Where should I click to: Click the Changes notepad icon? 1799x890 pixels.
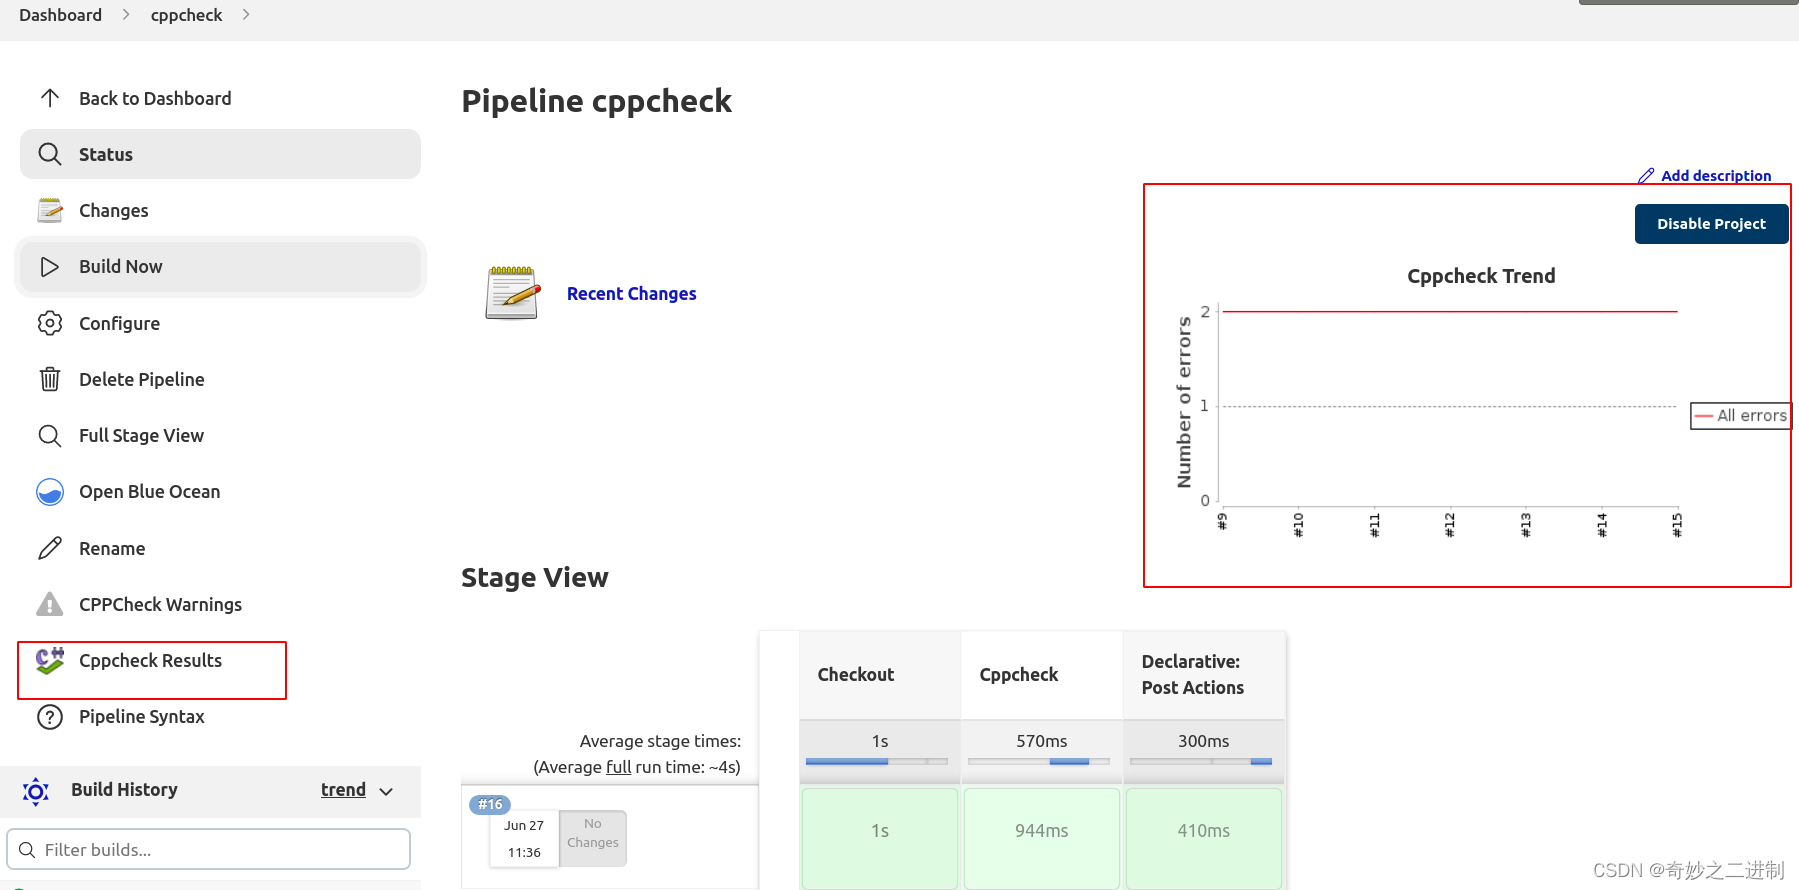[50, 210]
